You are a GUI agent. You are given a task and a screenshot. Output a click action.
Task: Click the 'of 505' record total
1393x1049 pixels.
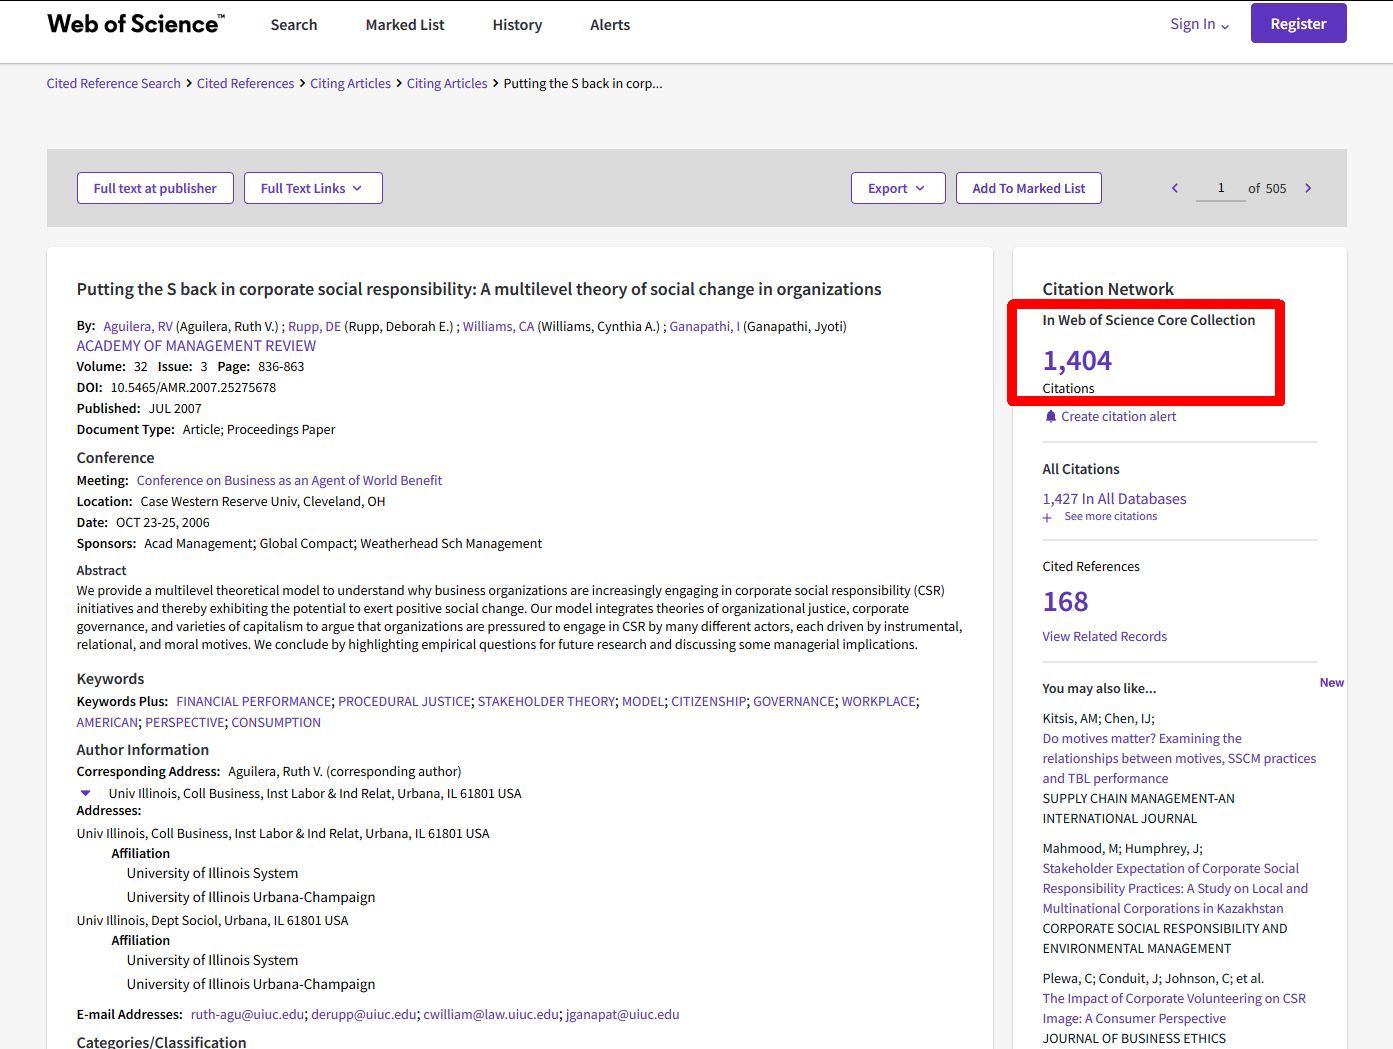click(x=1267, y=188)
